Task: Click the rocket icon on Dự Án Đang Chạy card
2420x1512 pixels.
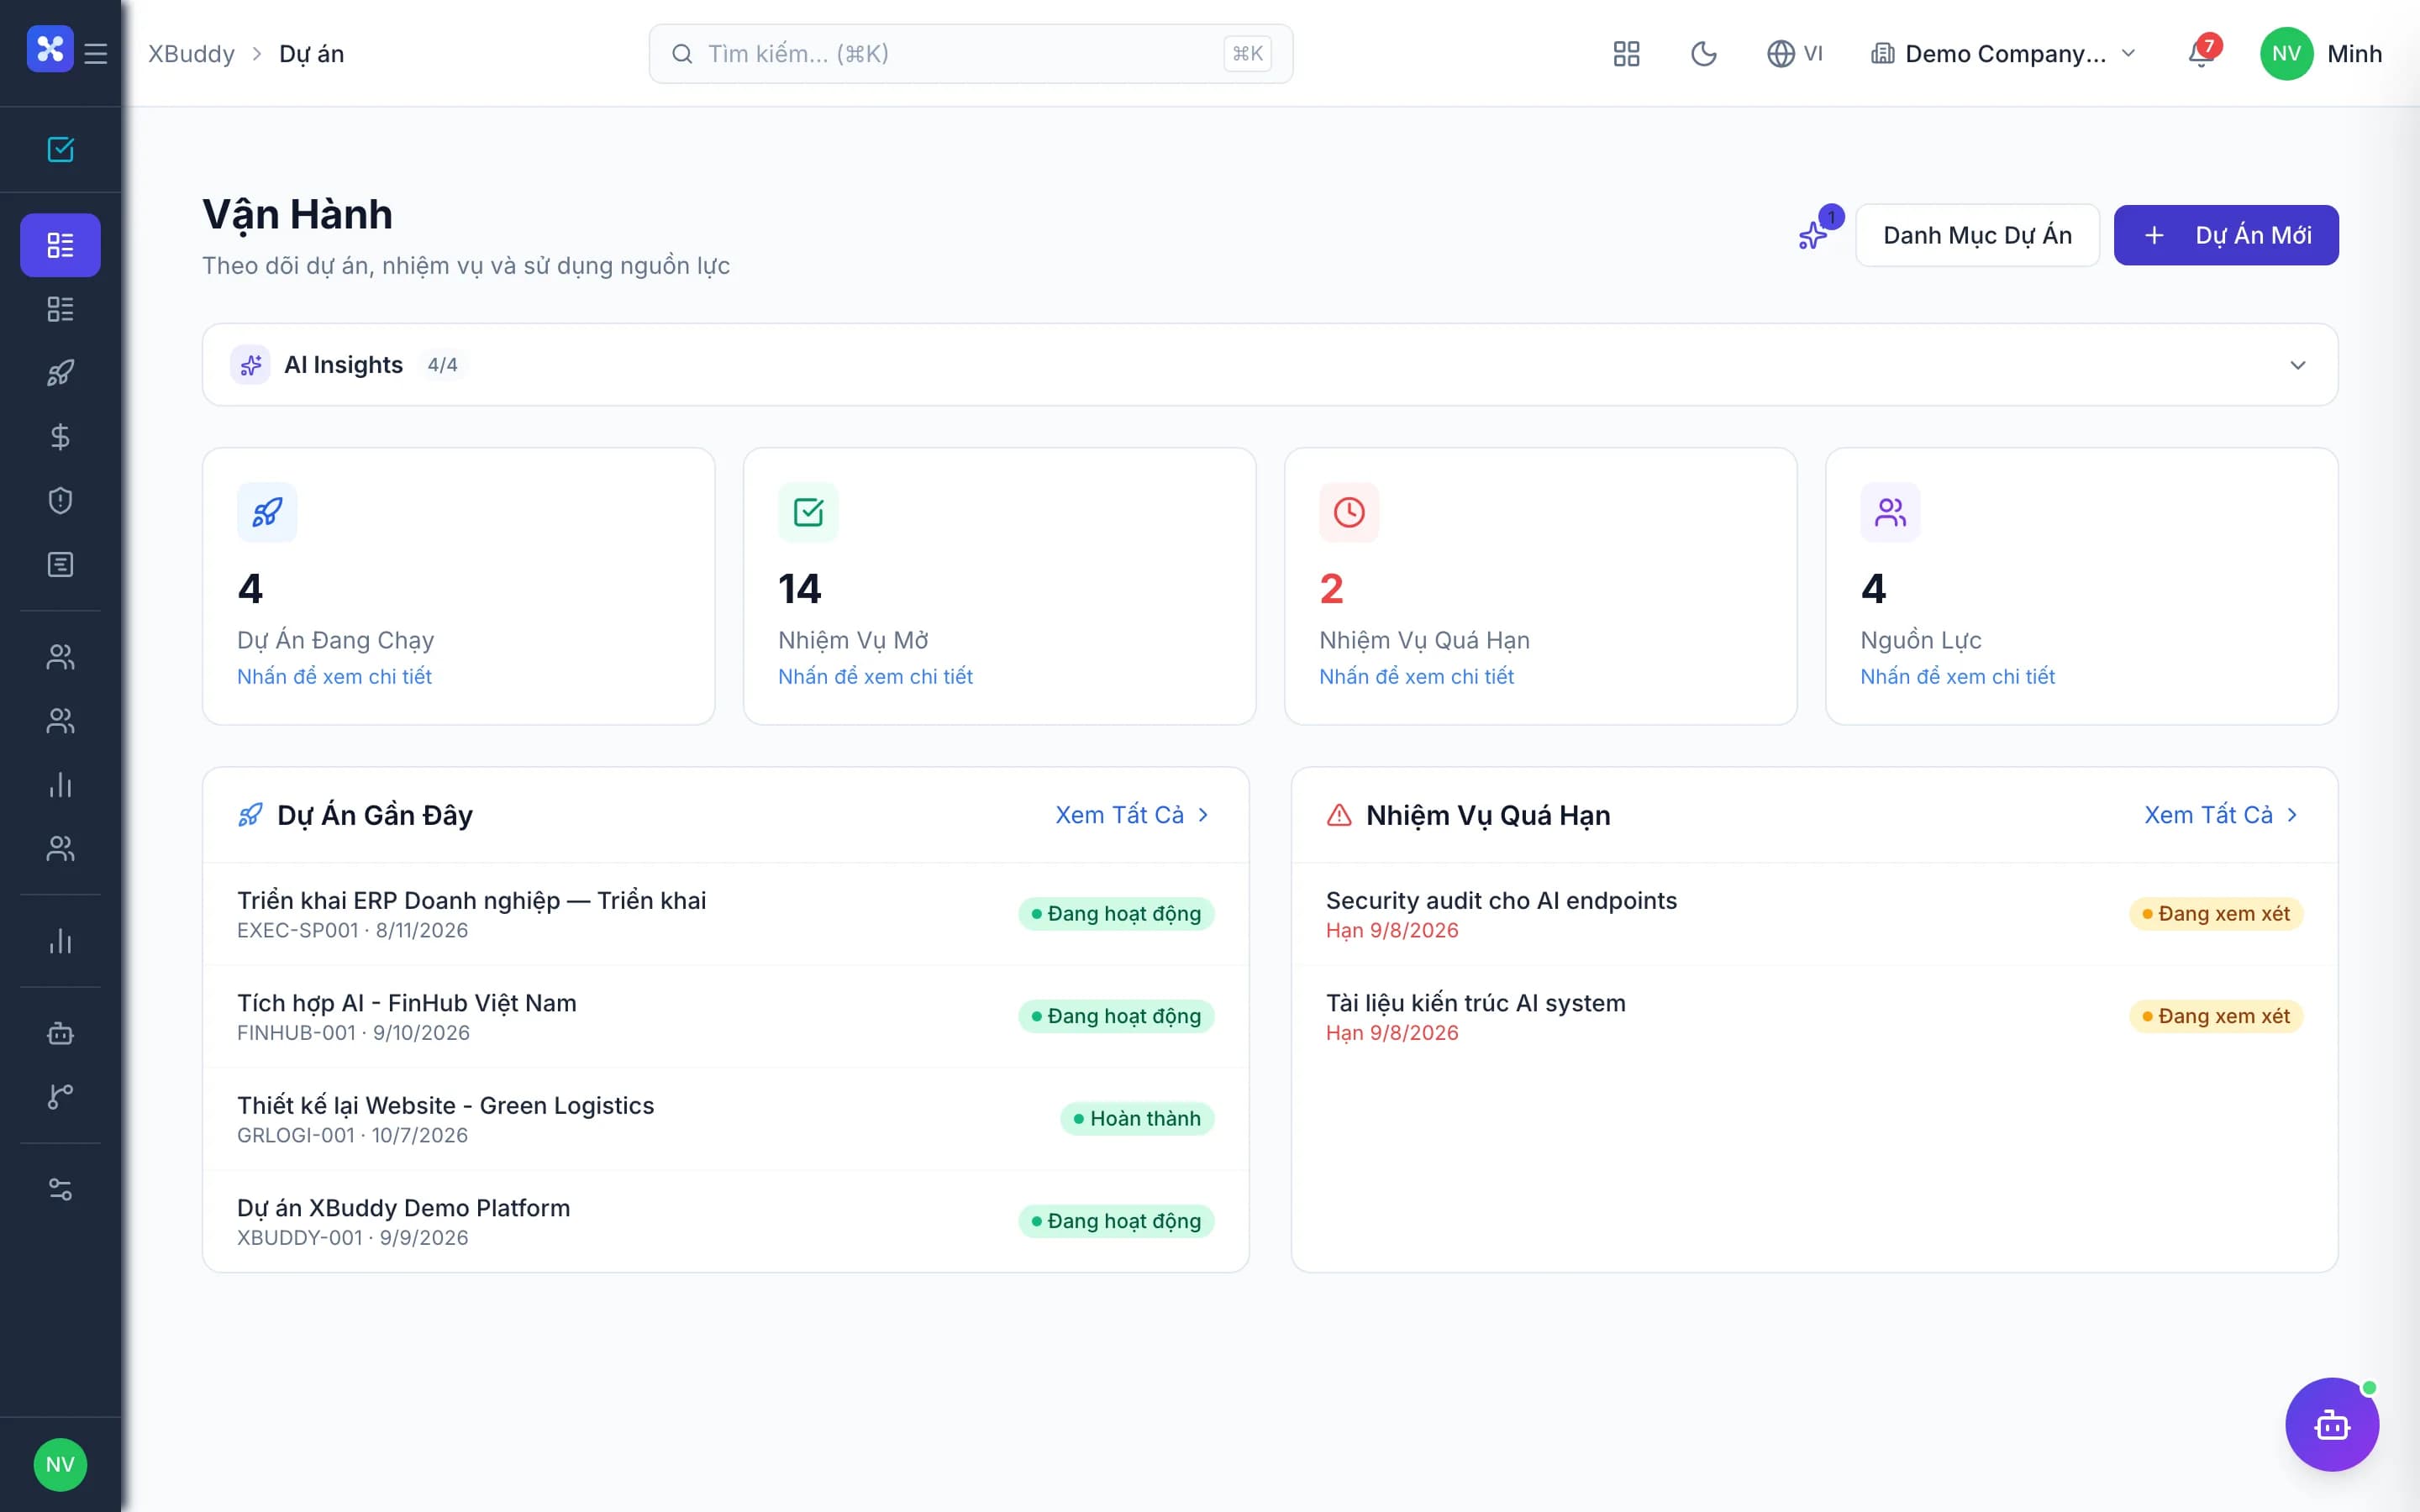Action: (267, 512)
